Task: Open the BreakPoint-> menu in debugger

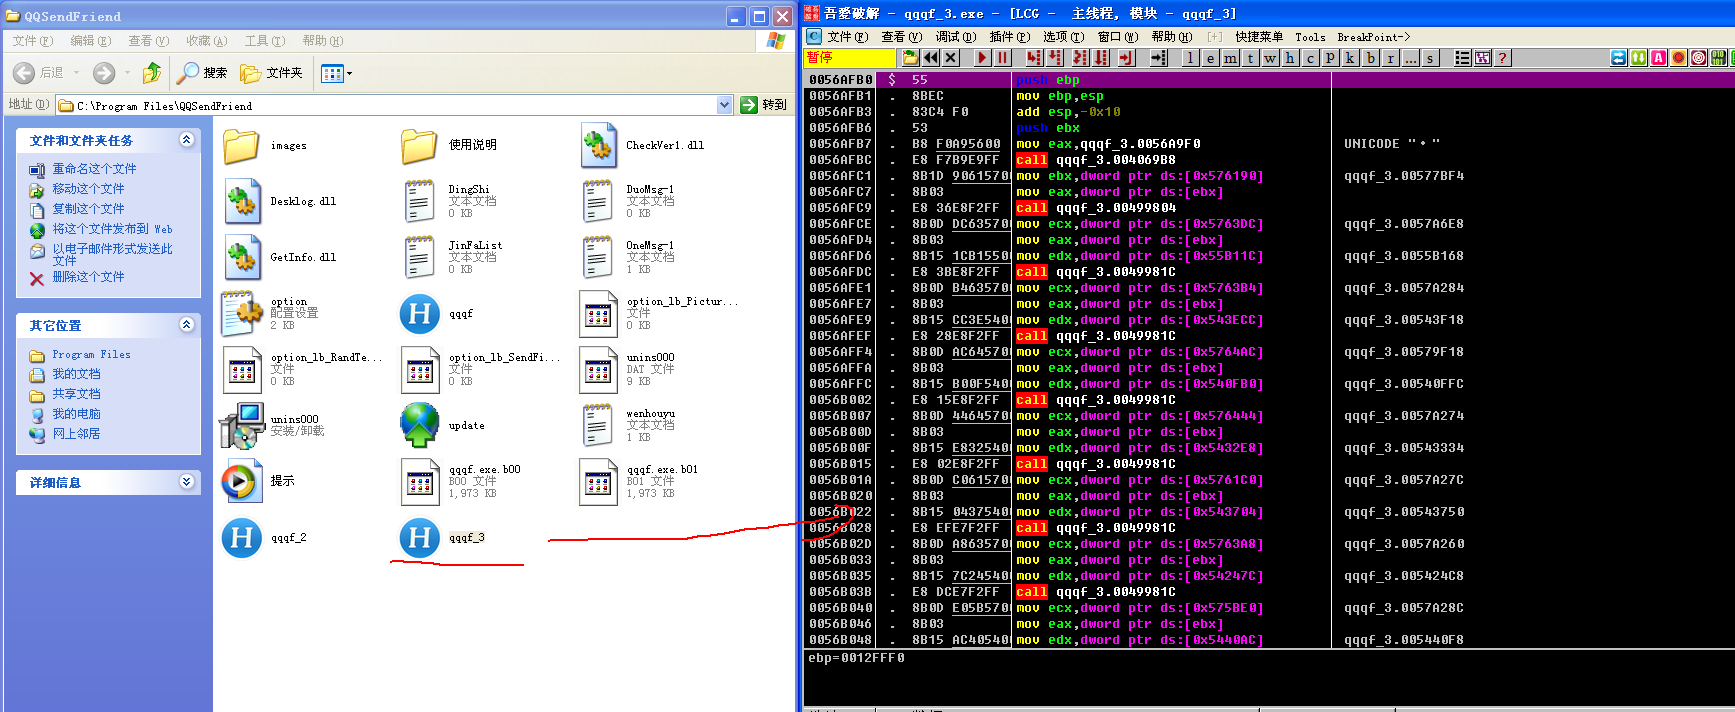Action: coord(1373,37)
